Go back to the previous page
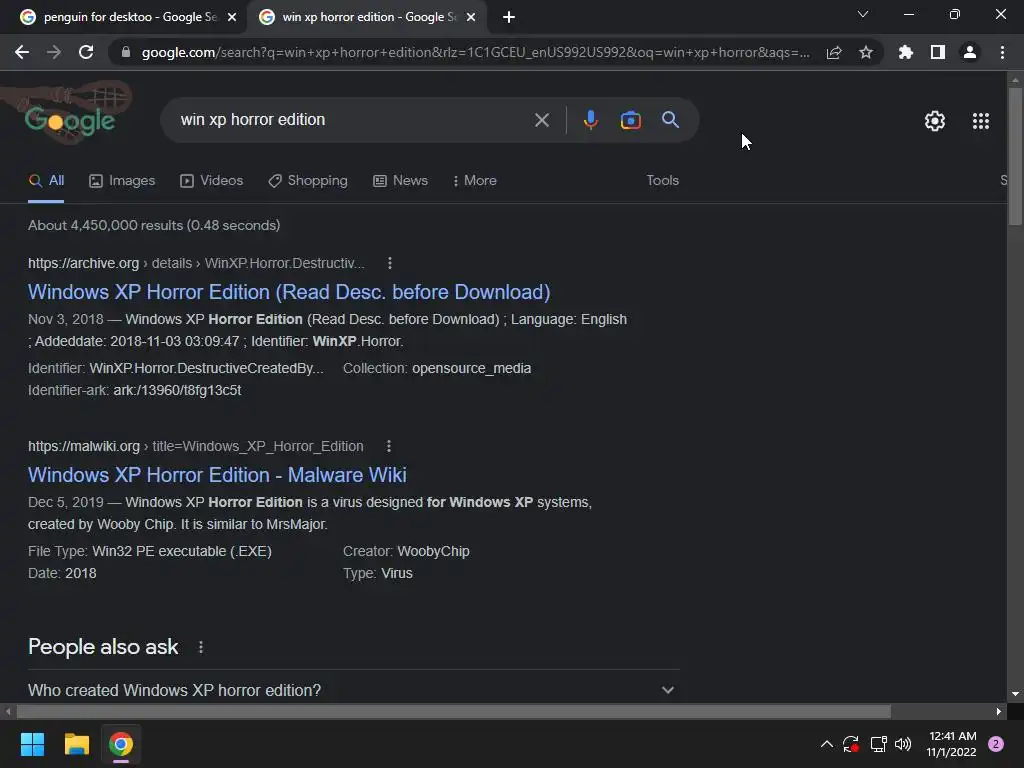 coord(22,52)
